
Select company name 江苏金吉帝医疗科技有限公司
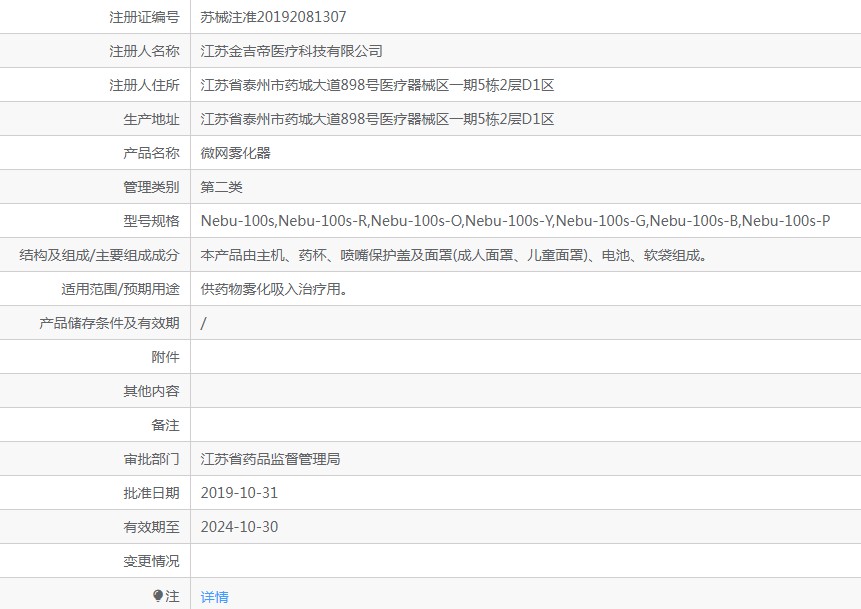(x=291, y=51)
